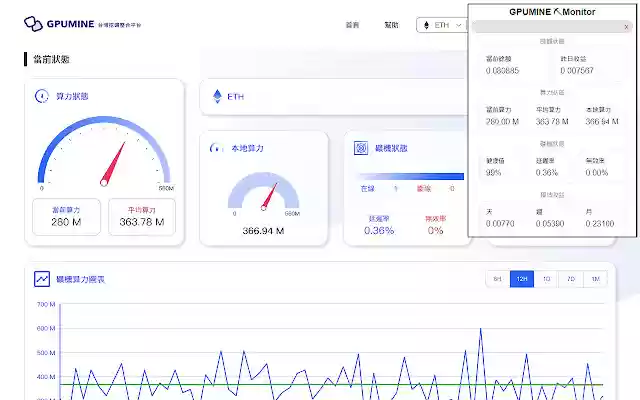Select the 1D chart range tab
Viewport: 640px width, 400px height.
pos(546,279)
